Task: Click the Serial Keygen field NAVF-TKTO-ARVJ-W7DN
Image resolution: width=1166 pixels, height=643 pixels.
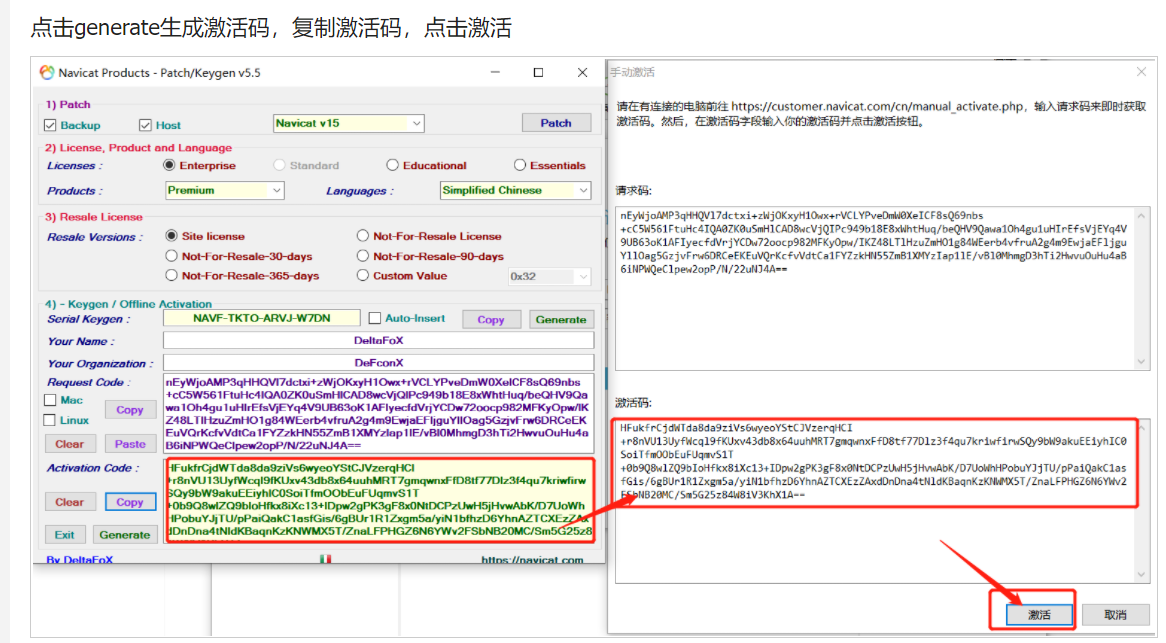Action: click(262, 318)
